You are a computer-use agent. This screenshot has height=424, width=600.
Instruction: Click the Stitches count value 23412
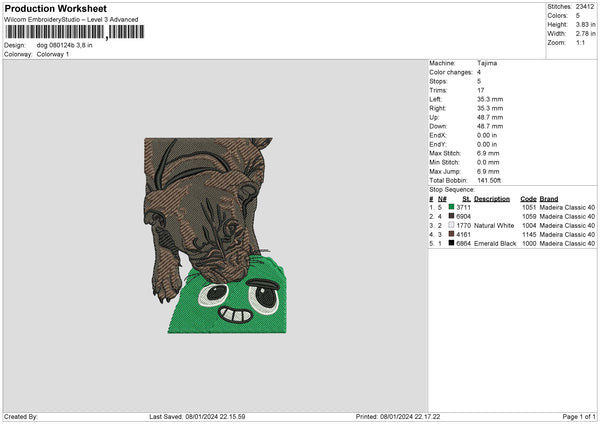(x=586, y=7)
